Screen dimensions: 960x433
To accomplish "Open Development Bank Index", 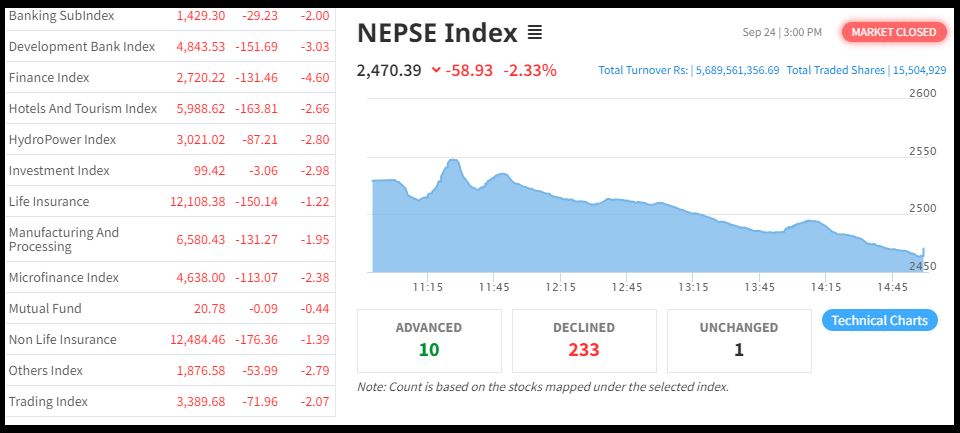I will pos(82,47).
